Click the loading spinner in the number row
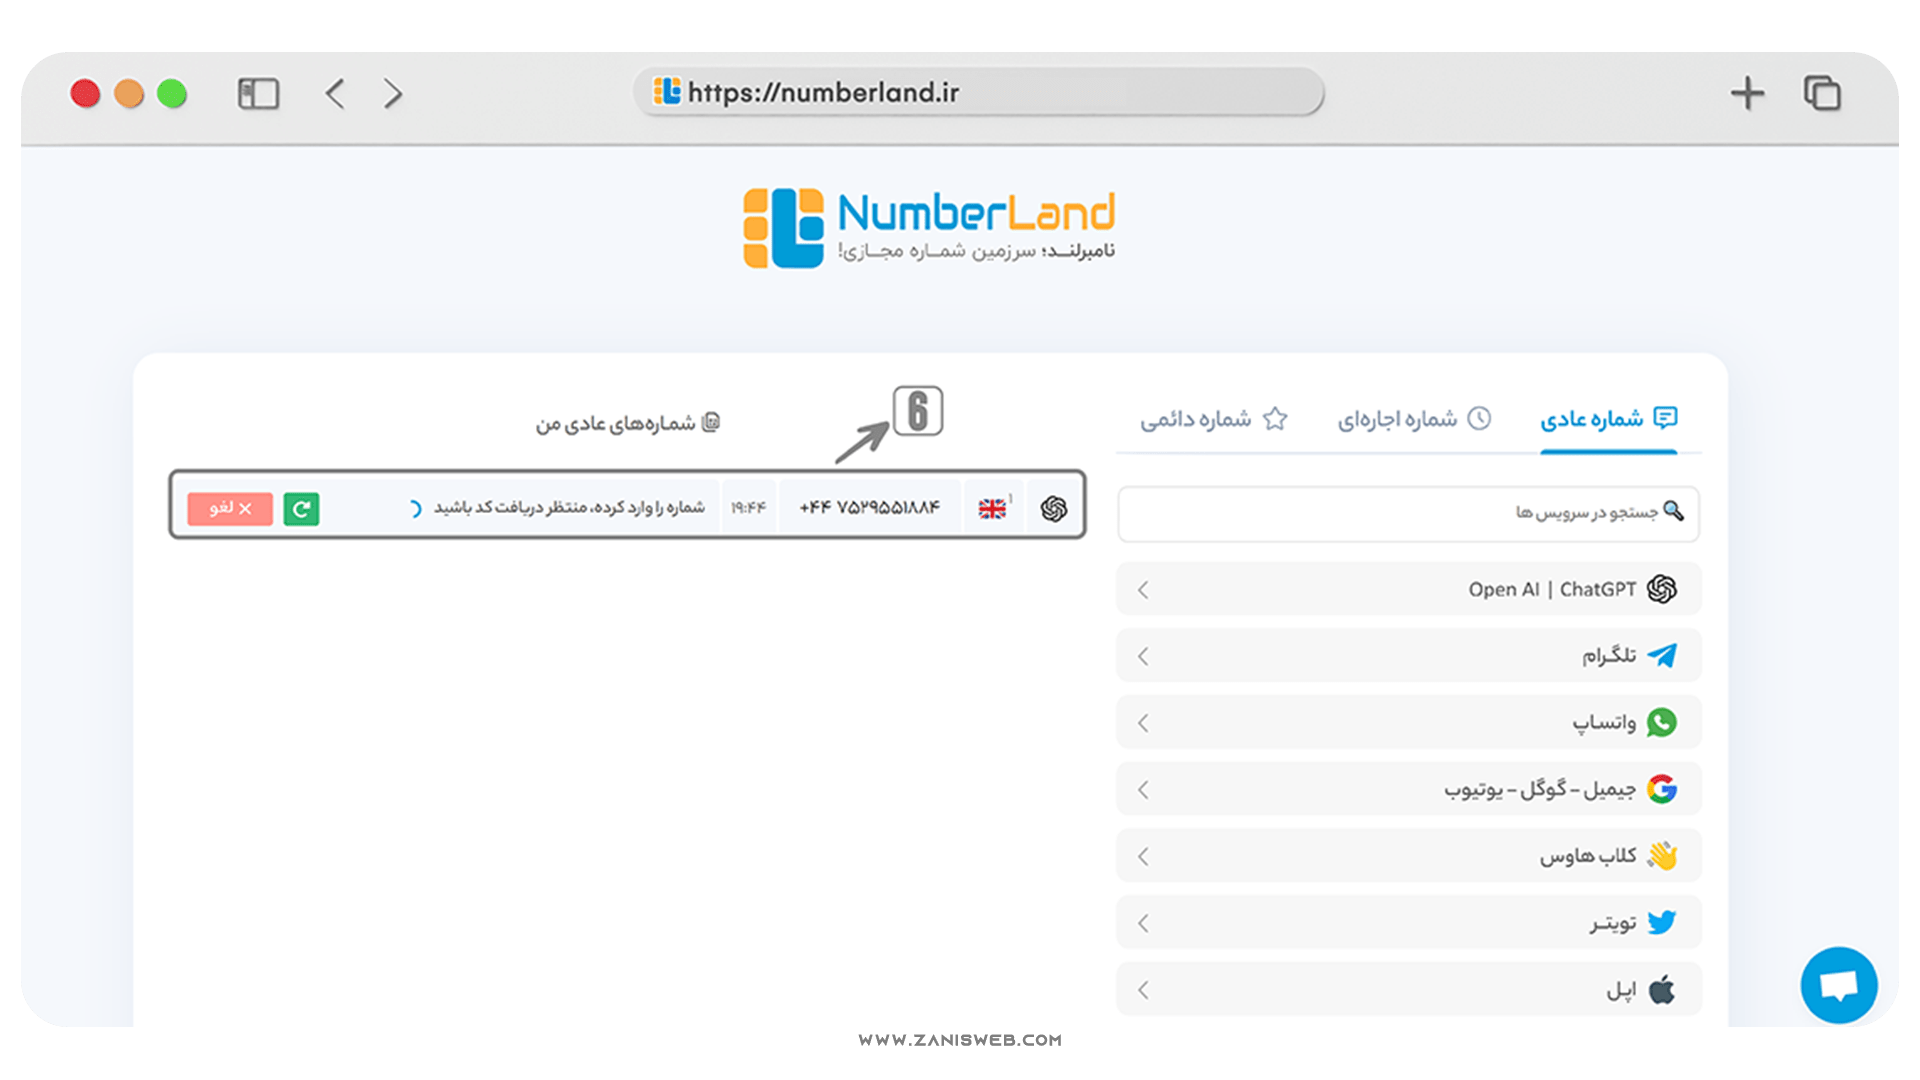The width and height of the screenshot is (1920, 1080). coord(415,509)
